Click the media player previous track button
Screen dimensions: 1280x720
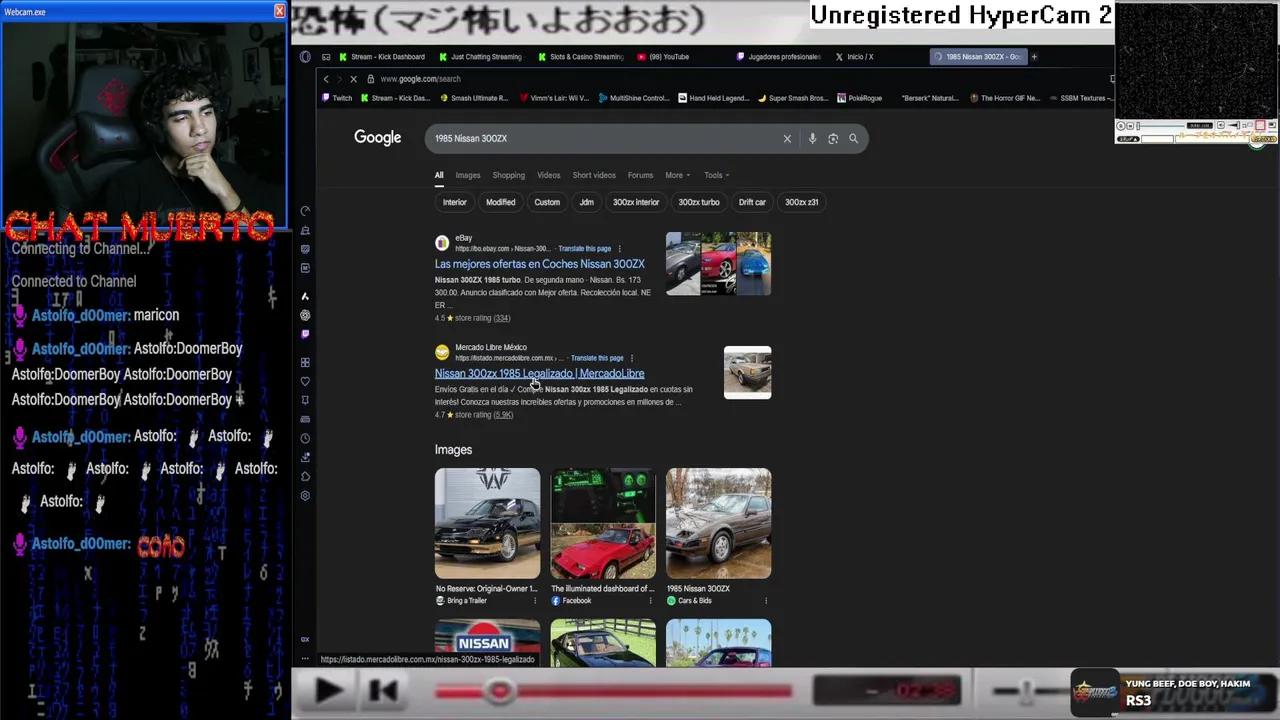pos(383,691)
